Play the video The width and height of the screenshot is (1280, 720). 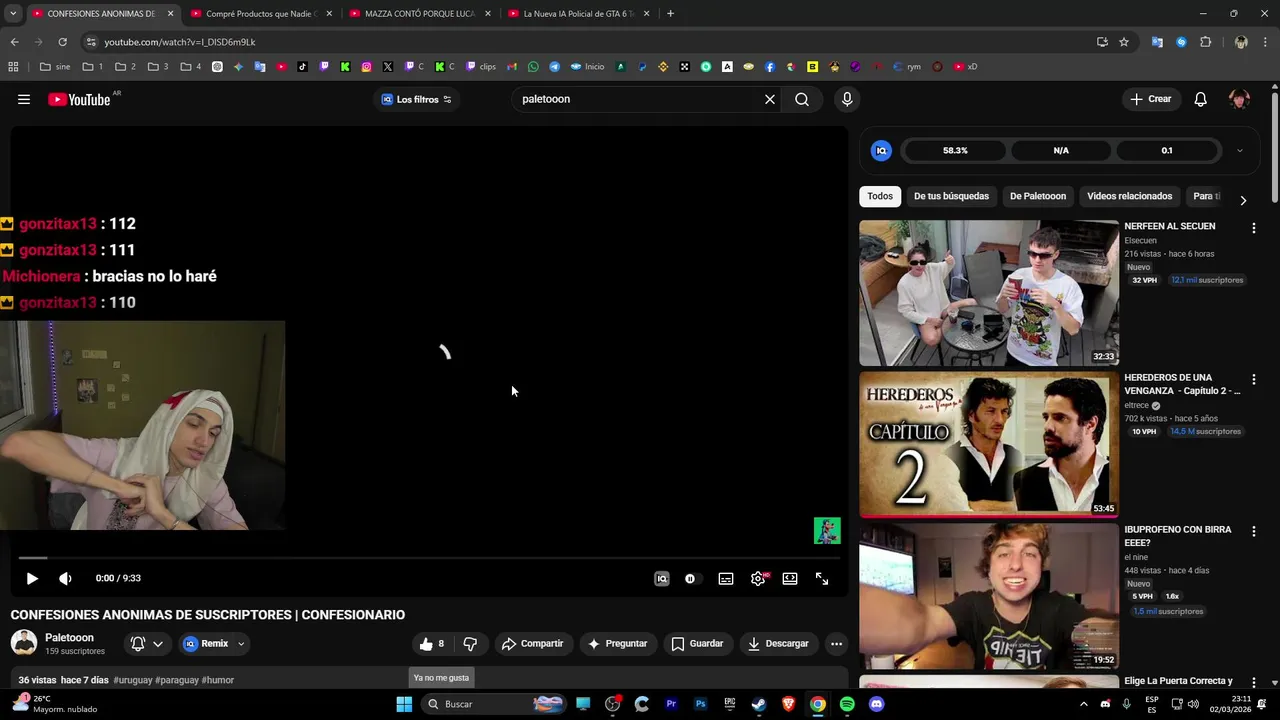pyautogui.click(x=32, y=578)
